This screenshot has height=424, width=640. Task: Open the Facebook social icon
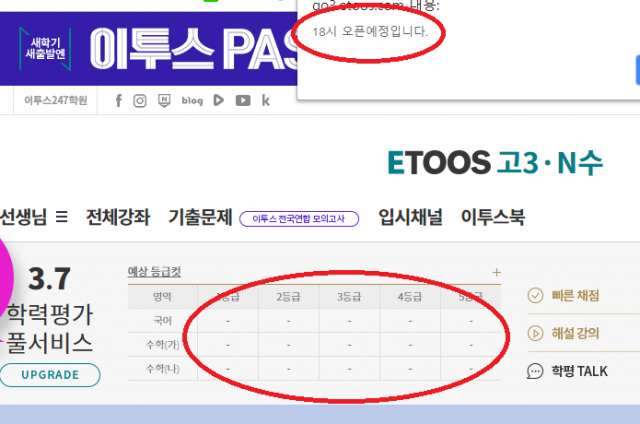[118, 100]
